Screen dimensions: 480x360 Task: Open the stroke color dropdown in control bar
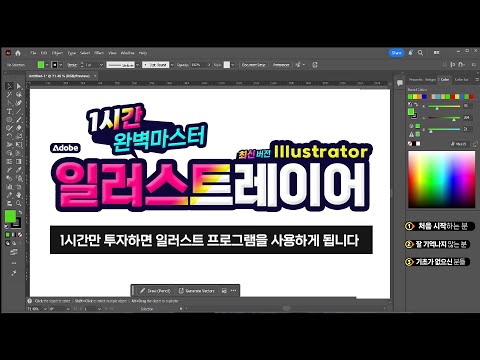[x=61, y=65]
